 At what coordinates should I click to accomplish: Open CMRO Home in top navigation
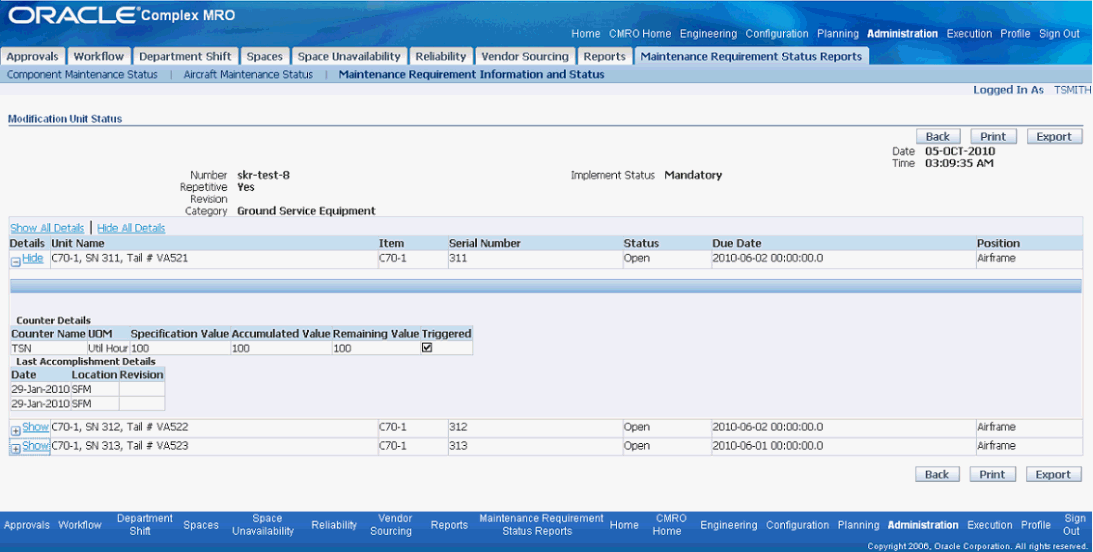(640, 33)
